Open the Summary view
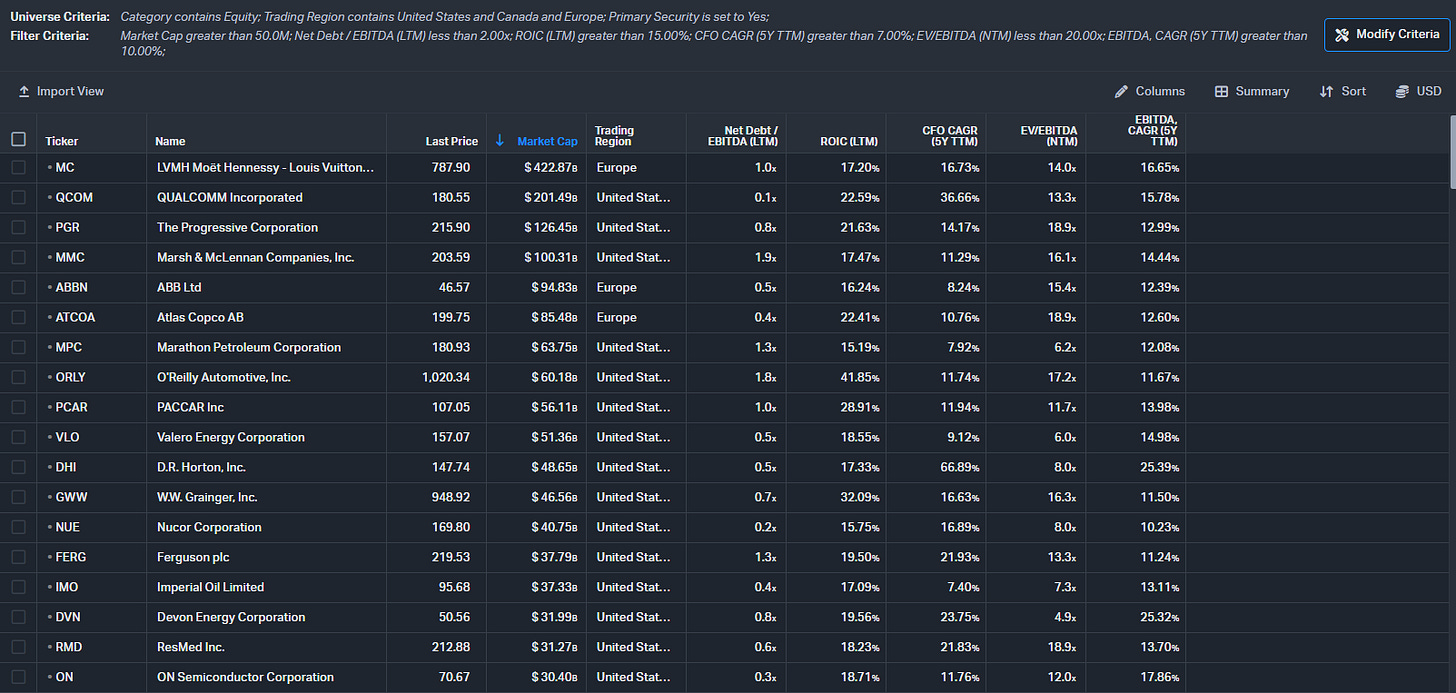Viewport: 1456px width, 693px height. pos(1252,91)
